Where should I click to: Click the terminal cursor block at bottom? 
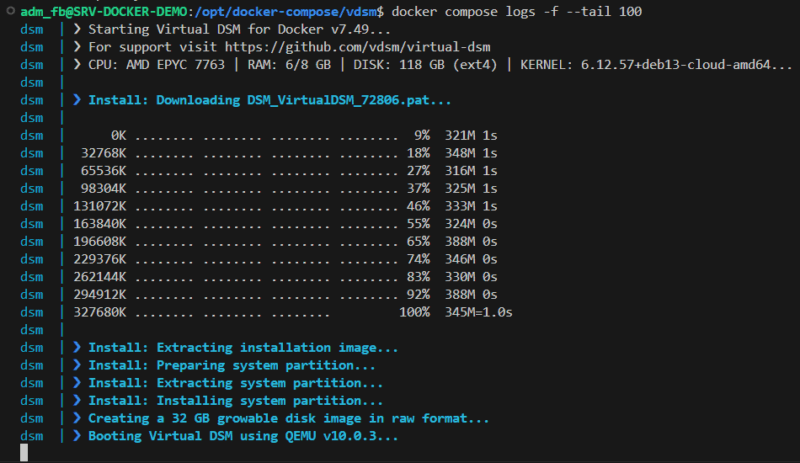click(25, 452)
